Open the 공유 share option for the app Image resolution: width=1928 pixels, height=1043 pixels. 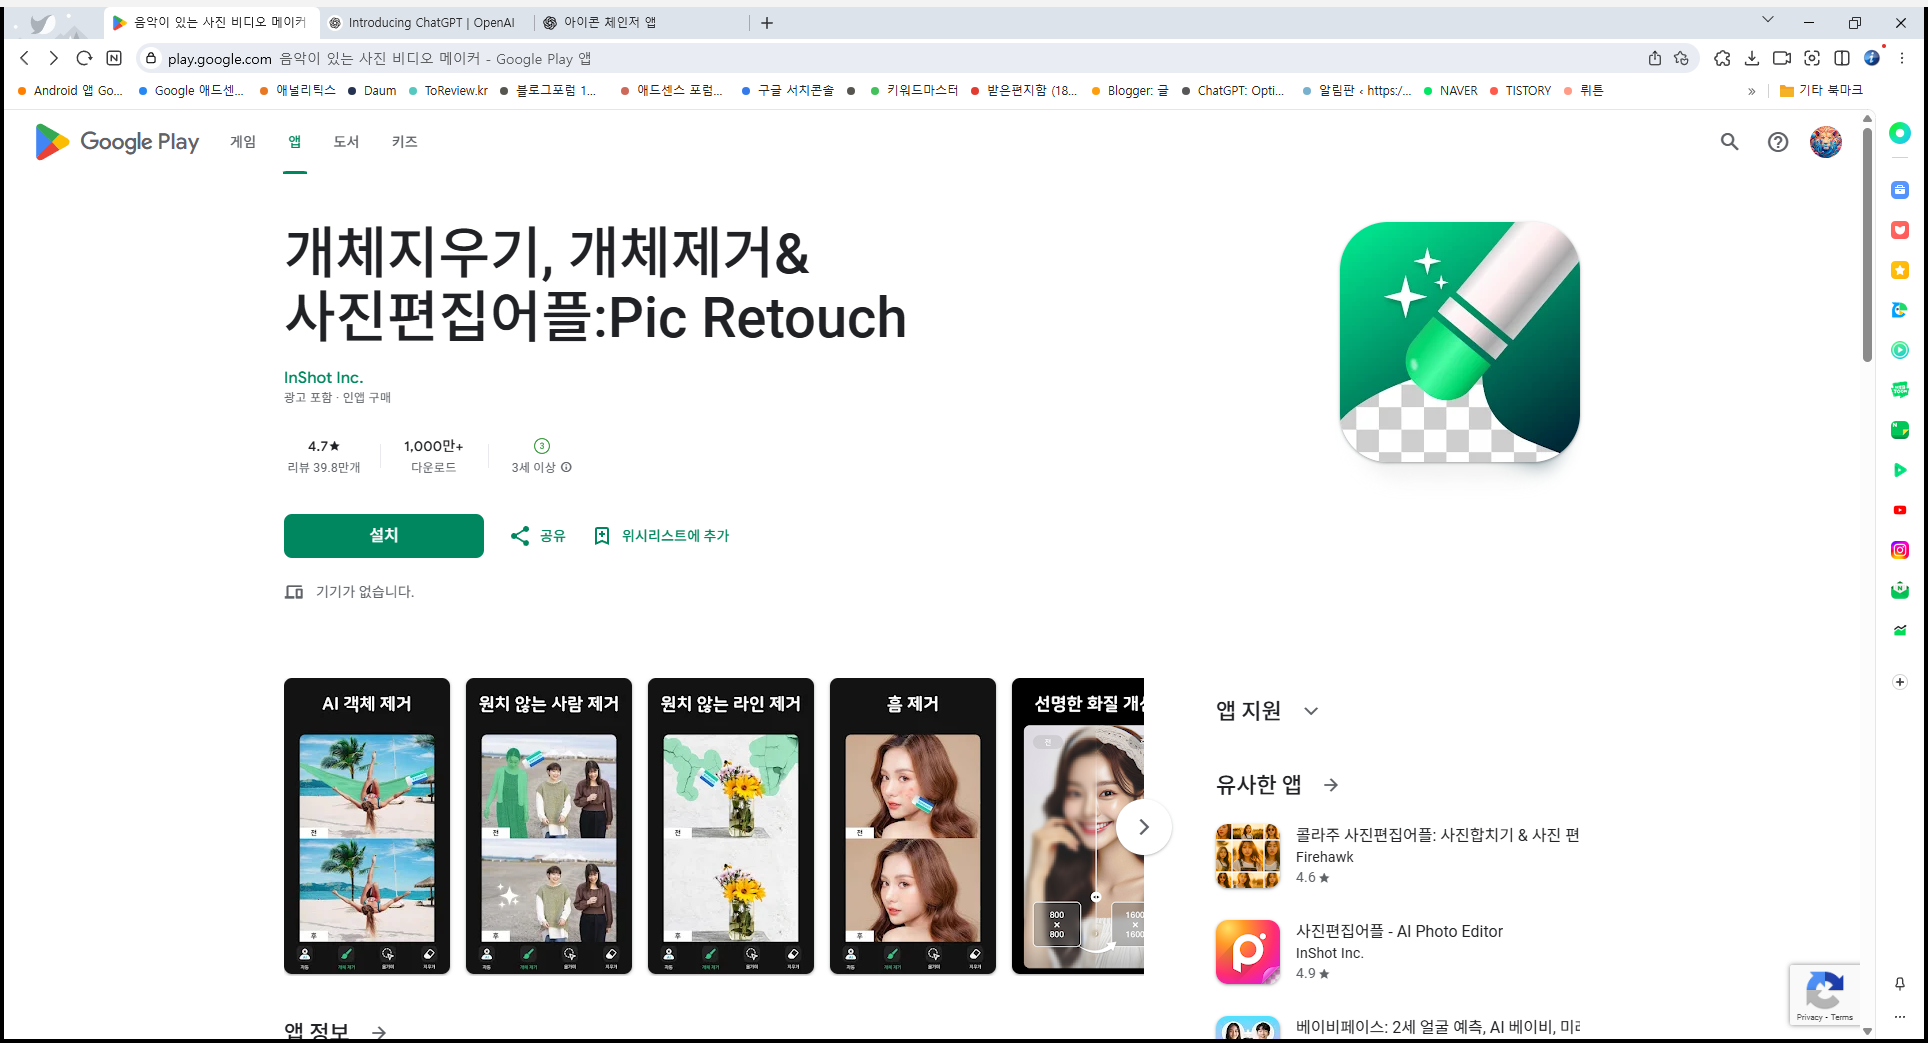pos(536,535)
